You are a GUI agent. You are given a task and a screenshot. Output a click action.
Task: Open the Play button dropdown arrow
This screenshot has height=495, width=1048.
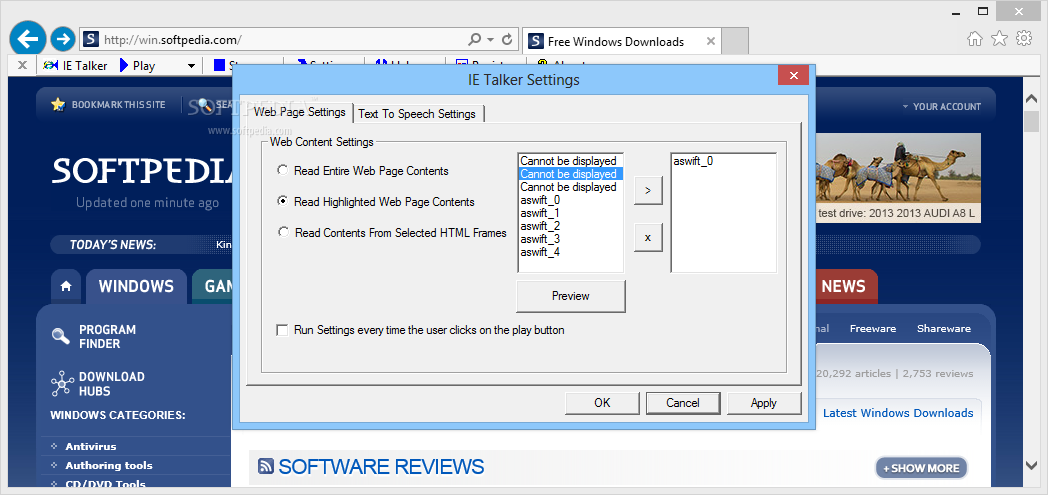coord(191,65)
